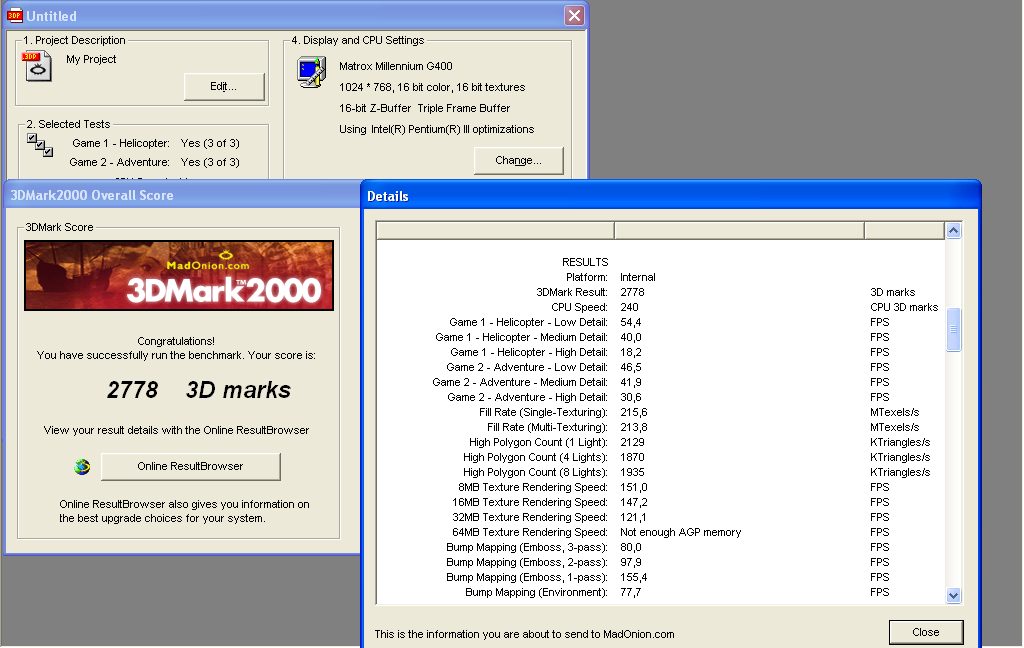Viewport: 1024px width, 648px height.
Task: Click the Matrox Millennium G400 text
Action: pos(396,66)
